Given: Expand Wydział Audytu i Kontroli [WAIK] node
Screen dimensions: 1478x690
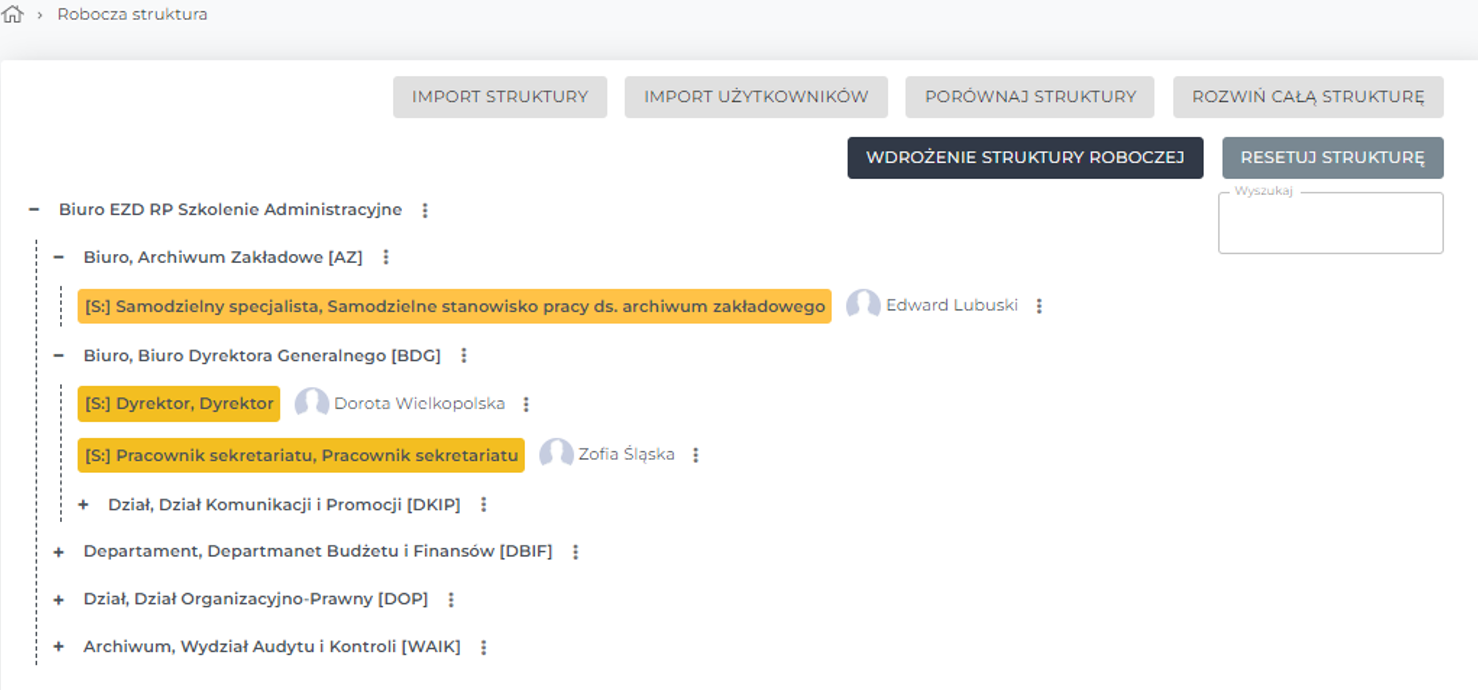Looking at the screenshot, I should tap(59, 647).
